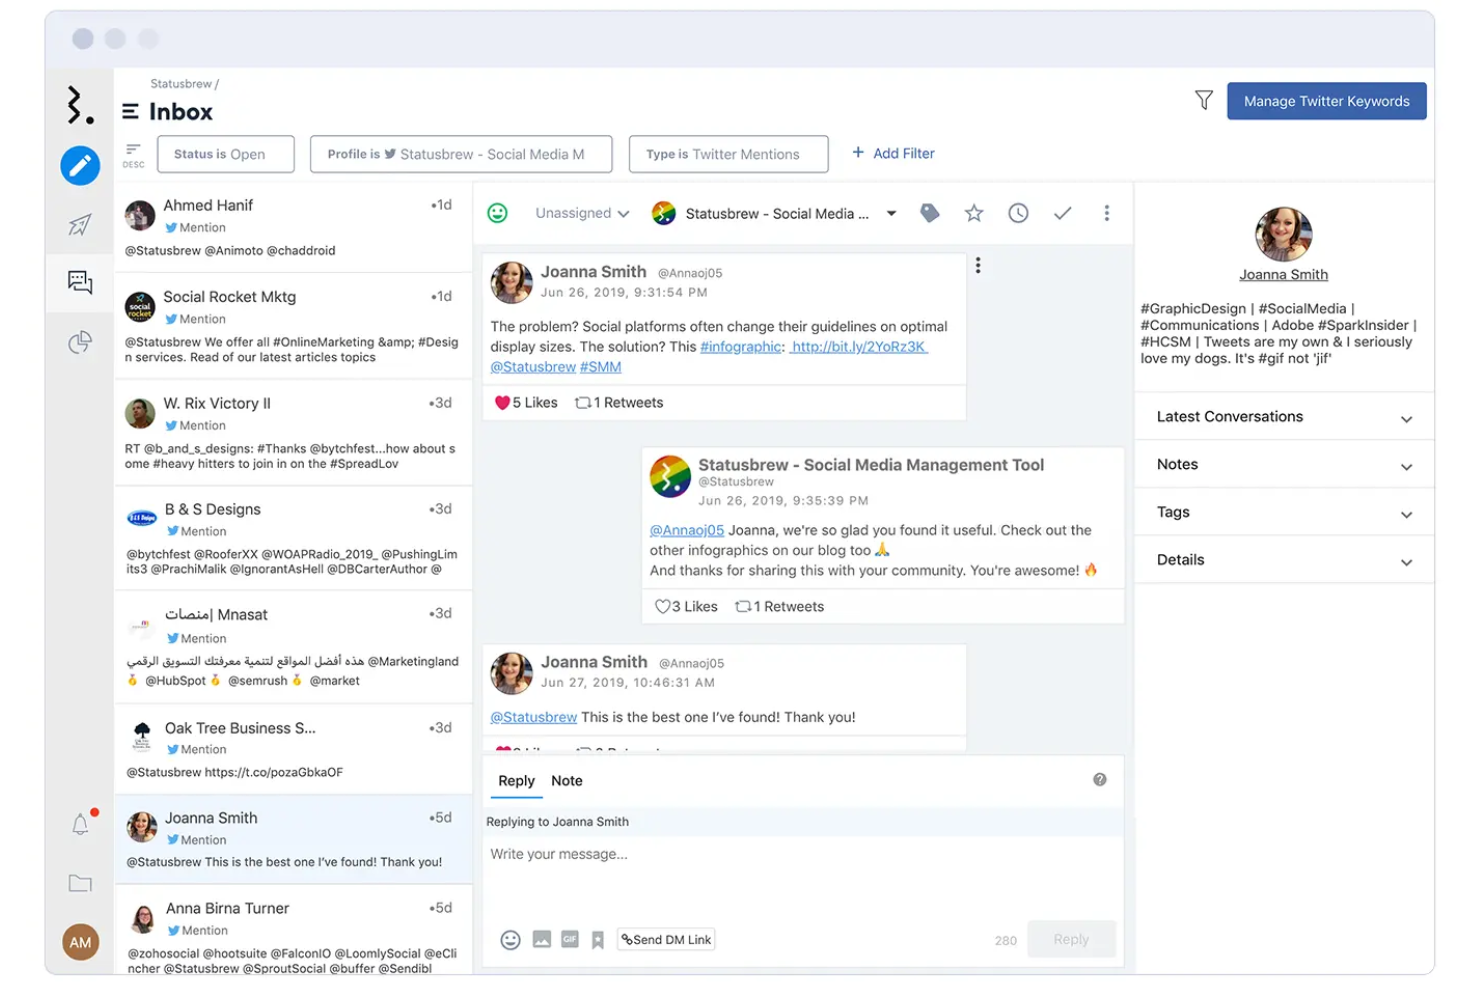
Task: Click the clock snooze icon
Action: tap(1018, 213)
